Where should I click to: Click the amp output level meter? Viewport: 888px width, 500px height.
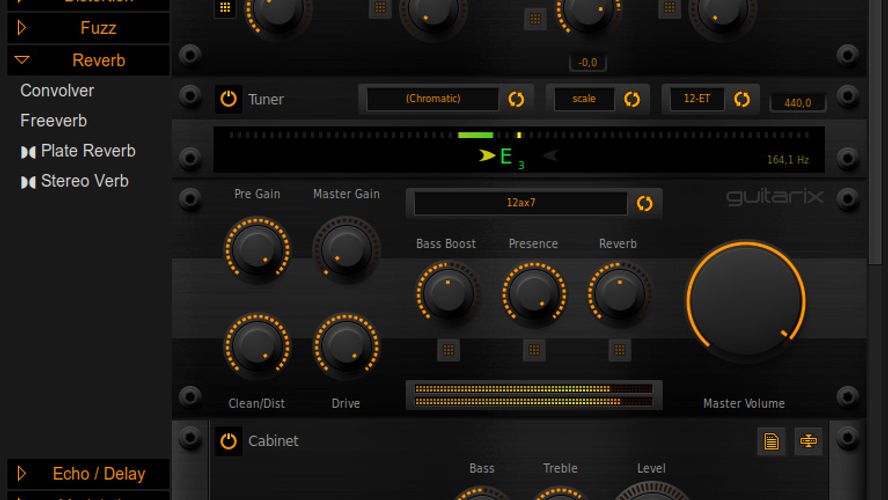[x=533, y=395]
